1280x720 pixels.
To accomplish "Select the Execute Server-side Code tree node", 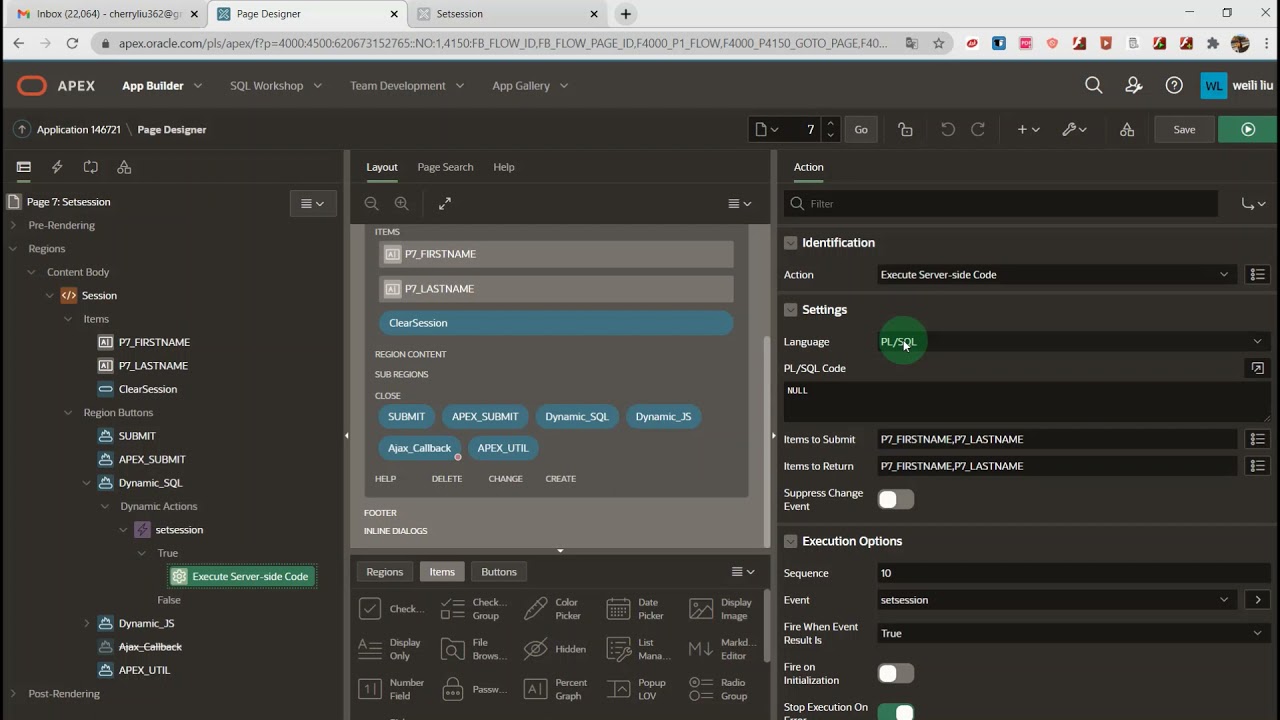I will (x=243, y=577).
